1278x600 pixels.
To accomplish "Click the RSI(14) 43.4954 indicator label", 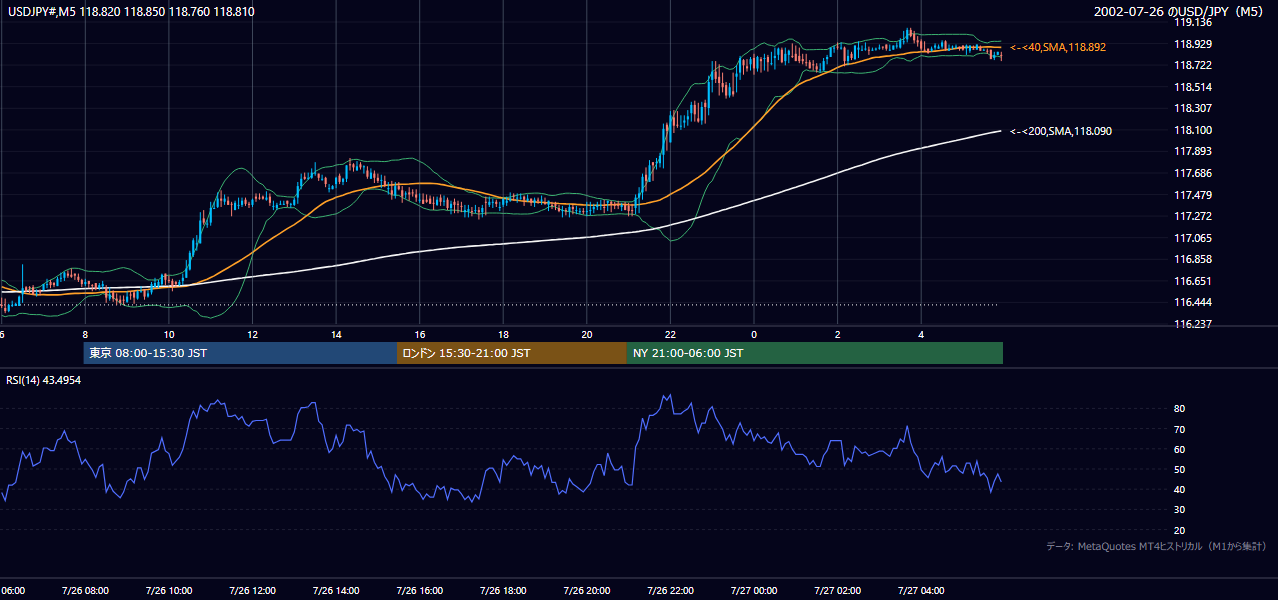I will [x=44, y=380].
